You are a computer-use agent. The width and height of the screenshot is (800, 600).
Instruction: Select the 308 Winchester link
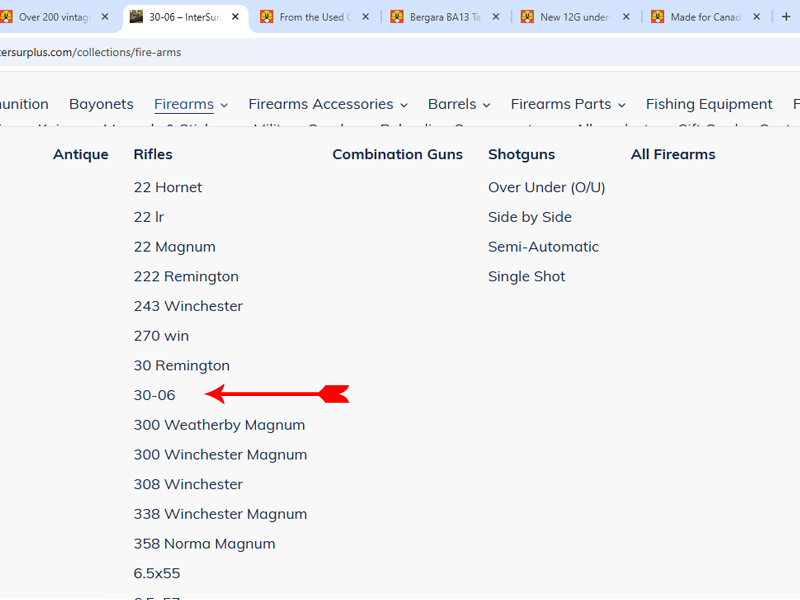(188, 484)
